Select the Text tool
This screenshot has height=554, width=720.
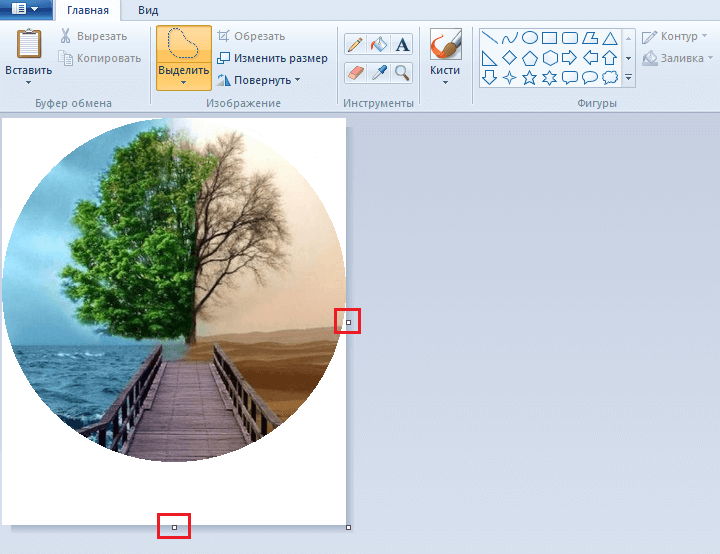[x=402, y=44]
